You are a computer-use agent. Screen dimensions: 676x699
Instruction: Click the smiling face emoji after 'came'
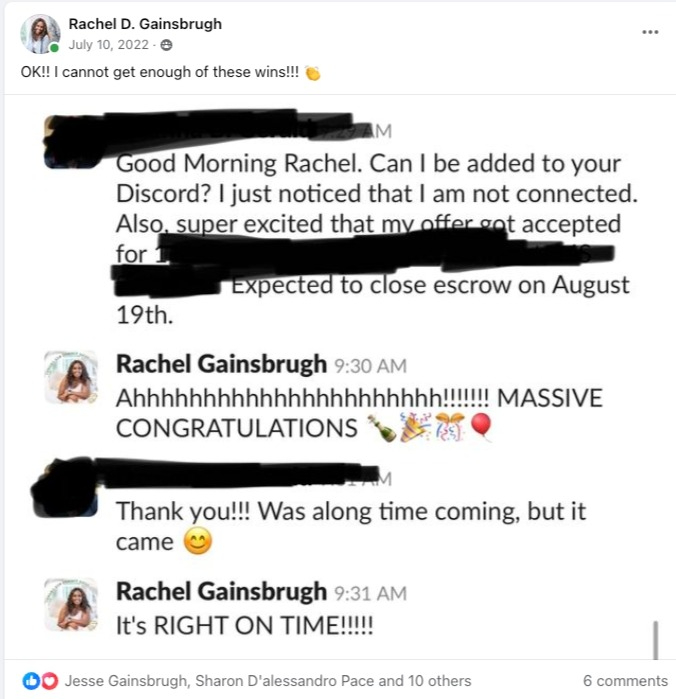click(x=198, y=541)
